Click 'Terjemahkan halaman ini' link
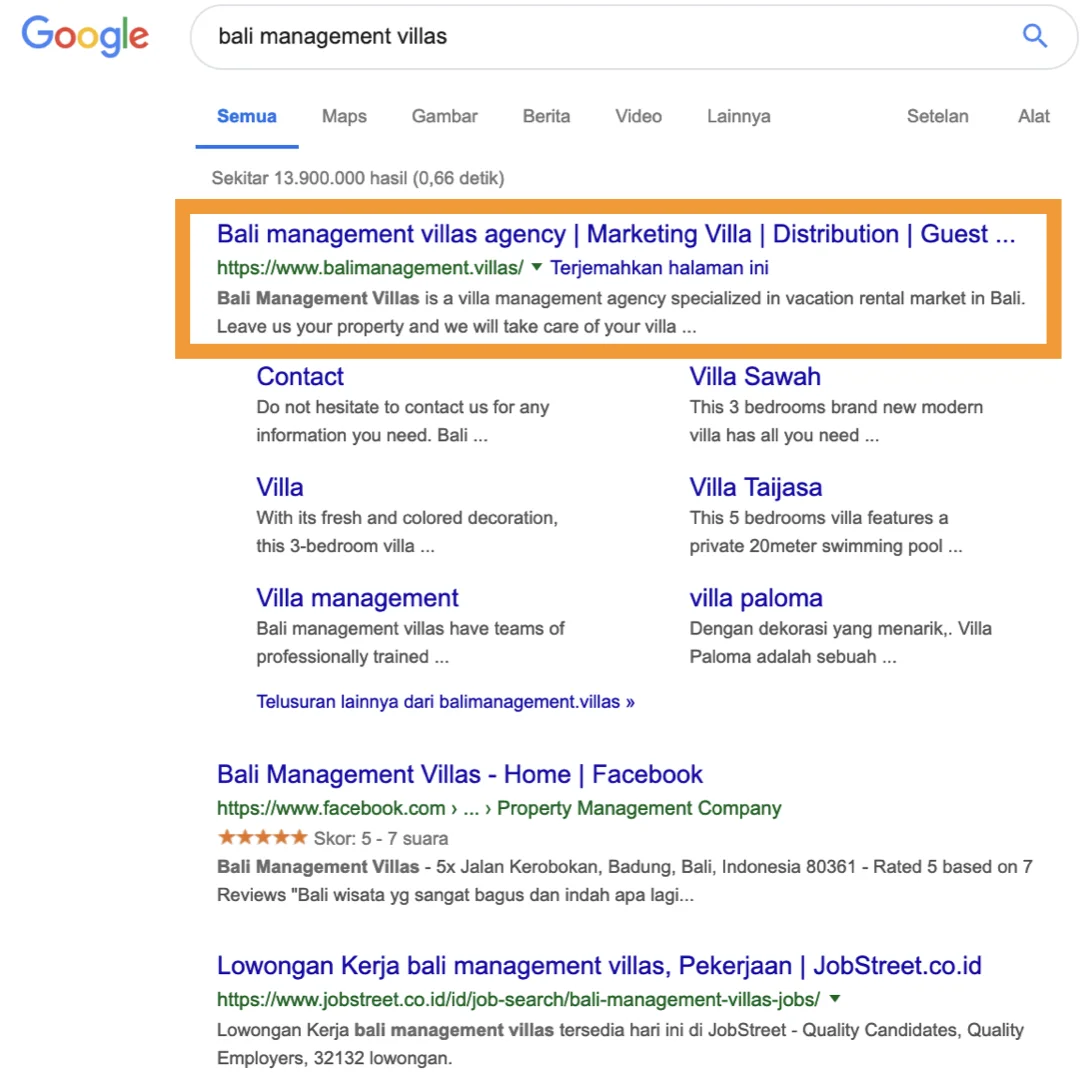Viewport: 1080px width, 1080px height. coord(659,268)
